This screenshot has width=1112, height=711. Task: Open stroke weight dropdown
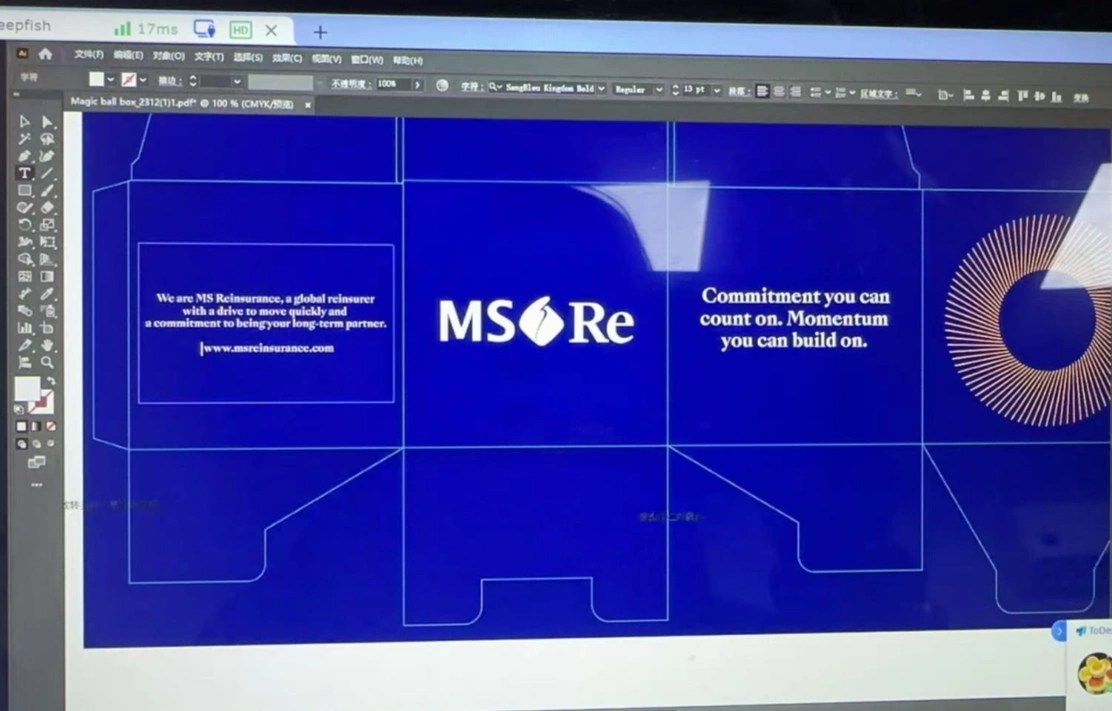(237, 82)
